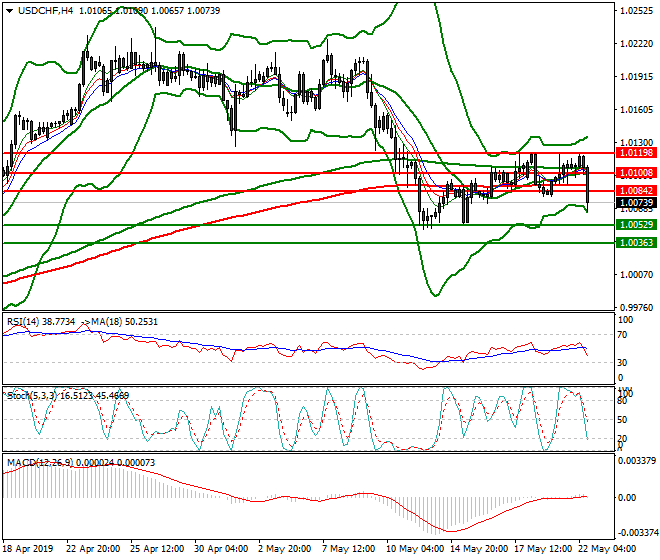Select the 17 May 12:00 time axis label
660x560 pixels.
(x=544, y=549)
